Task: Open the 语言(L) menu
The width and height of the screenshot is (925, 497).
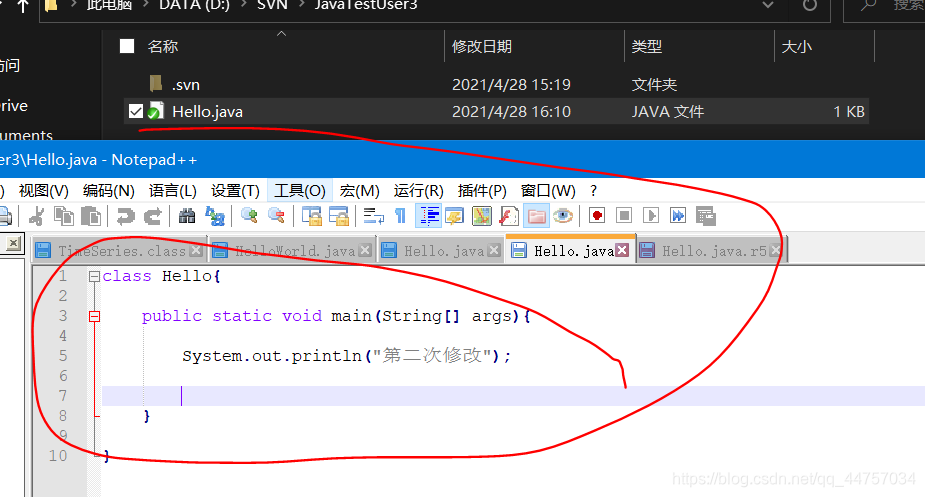Action: (172, 191)
